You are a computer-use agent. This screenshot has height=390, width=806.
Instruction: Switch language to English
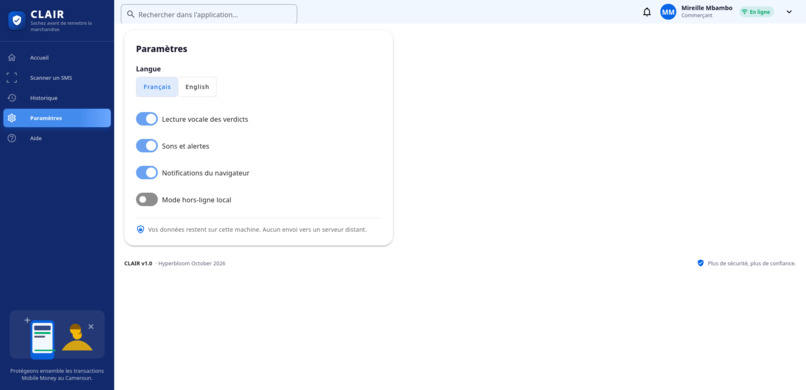(197, 87)
